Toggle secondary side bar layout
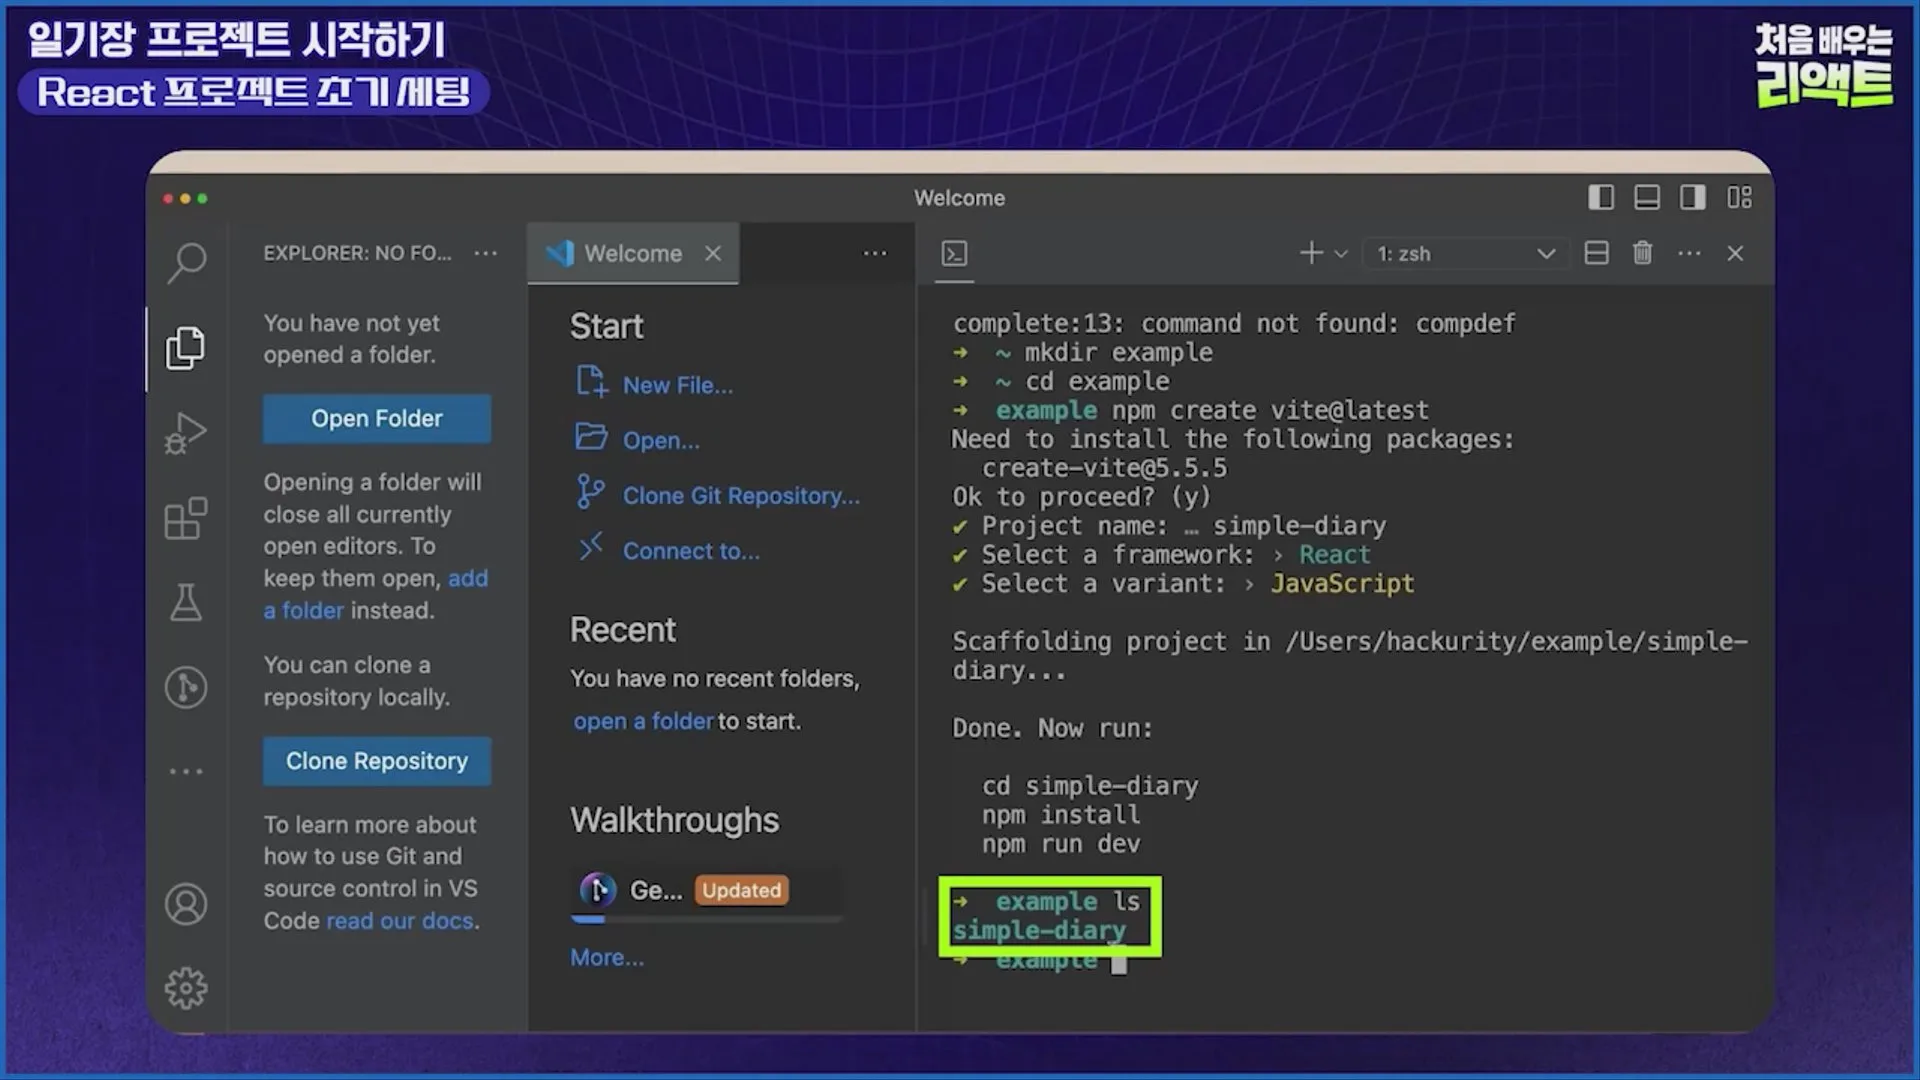This screenshot has width=1920, height=1080. (1693, 197)
